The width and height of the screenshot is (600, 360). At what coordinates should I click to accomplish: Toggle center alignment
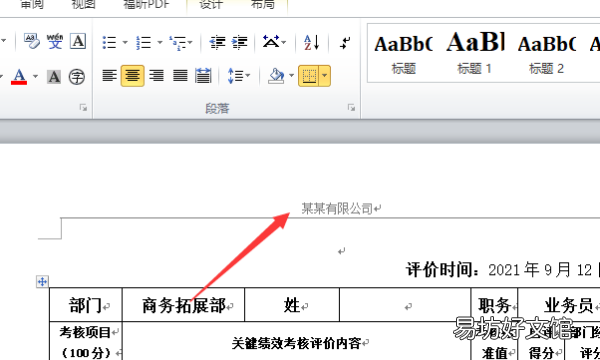tap(132, 76)
